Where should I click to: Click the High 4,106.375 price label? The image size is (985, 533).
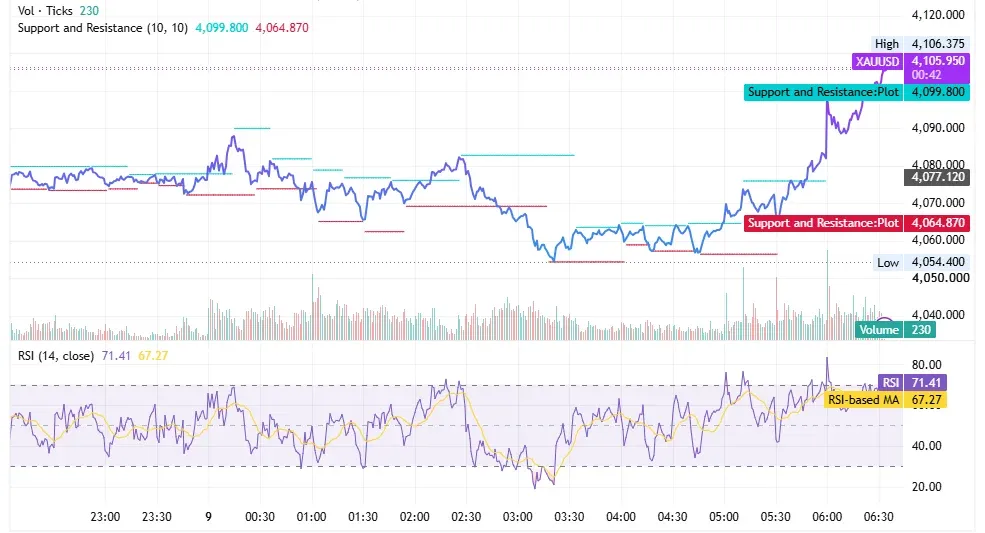[919, 44]
